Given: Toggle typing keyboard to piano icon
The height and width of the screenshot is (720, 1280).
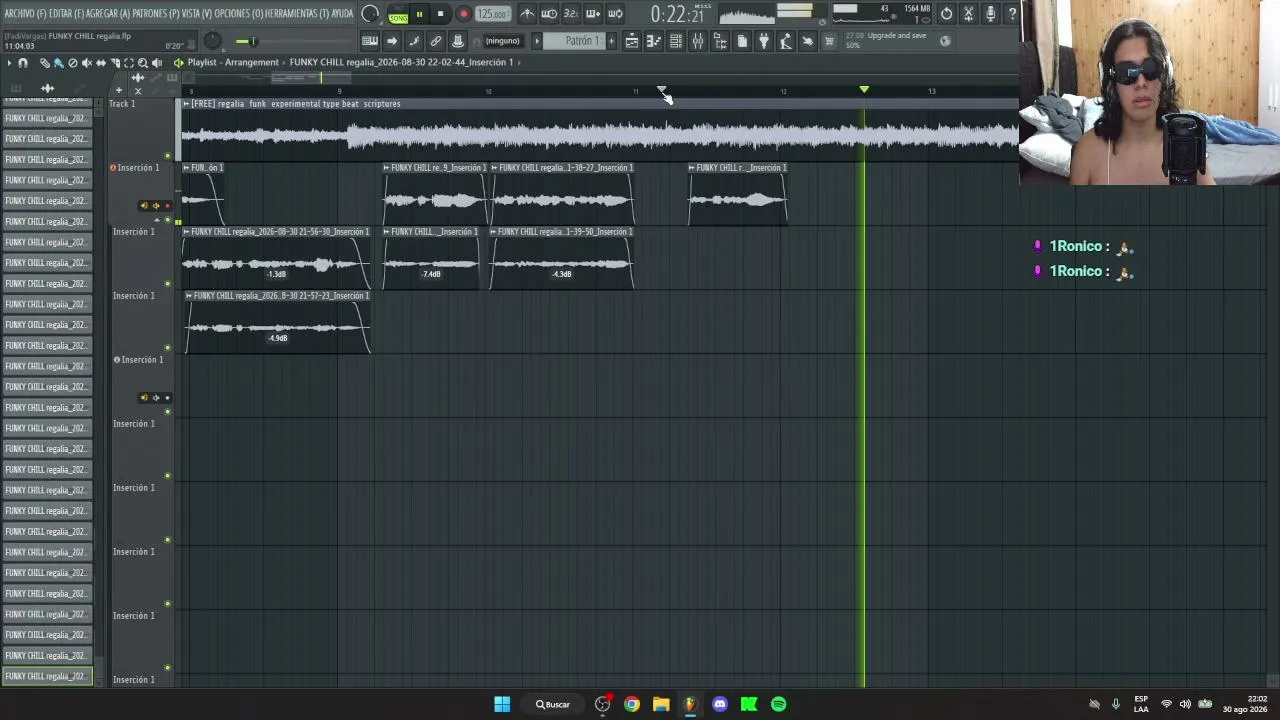Looking at the screenshot, I should [x=370, y=41].
